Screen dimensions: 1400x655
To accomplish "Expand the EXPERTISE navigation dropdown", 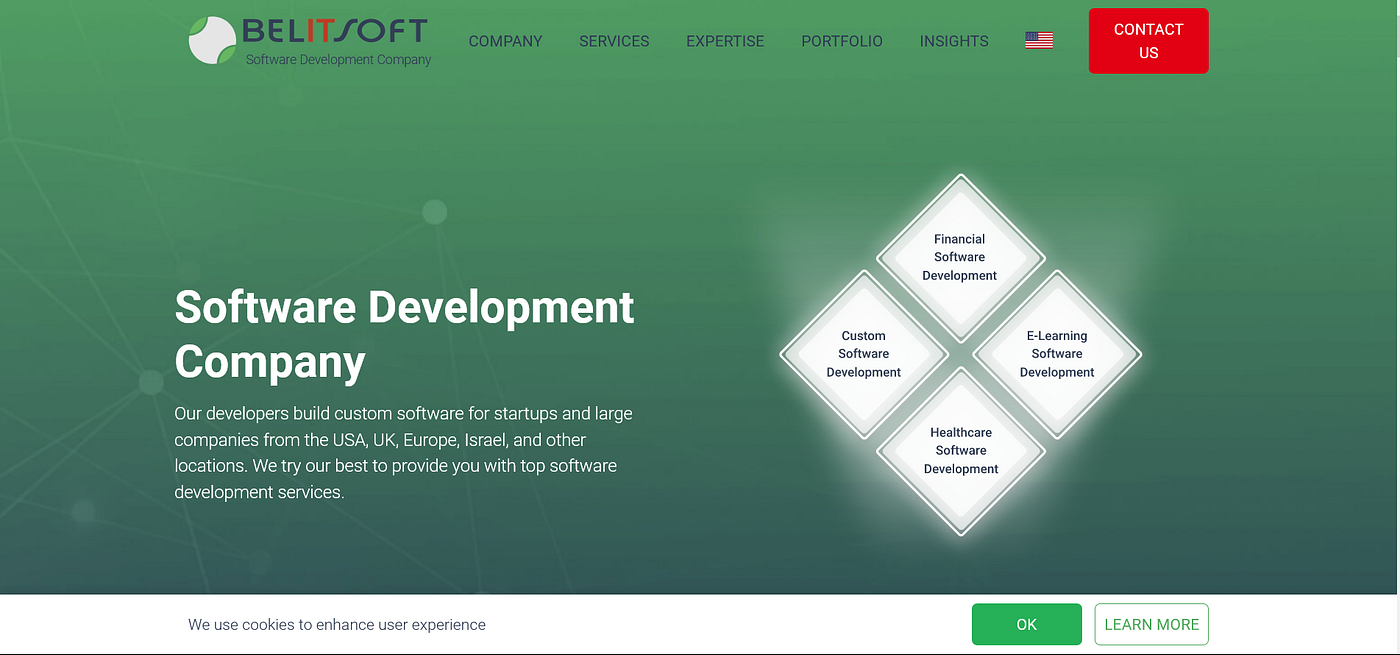I will [725, 41].
